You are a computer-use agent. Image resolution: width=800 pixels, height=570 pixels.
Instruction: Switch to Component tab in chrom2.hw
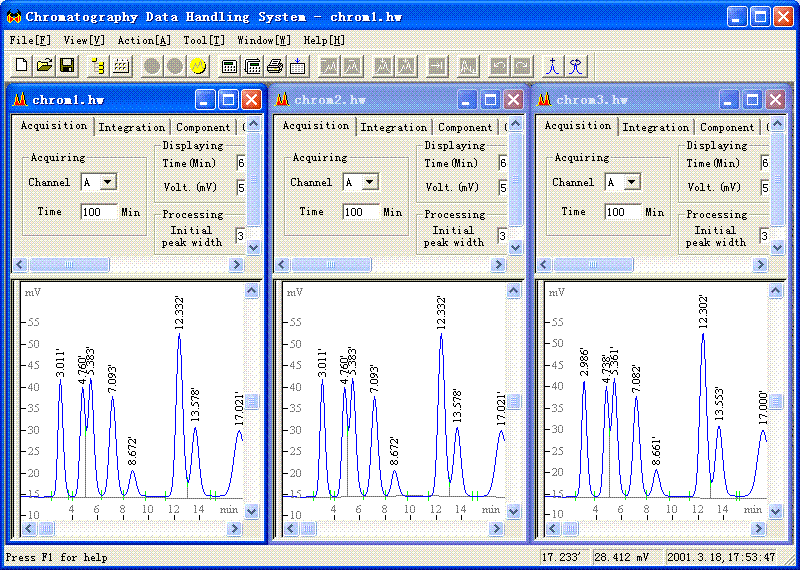pyautogui.click(x=465, y=128)
